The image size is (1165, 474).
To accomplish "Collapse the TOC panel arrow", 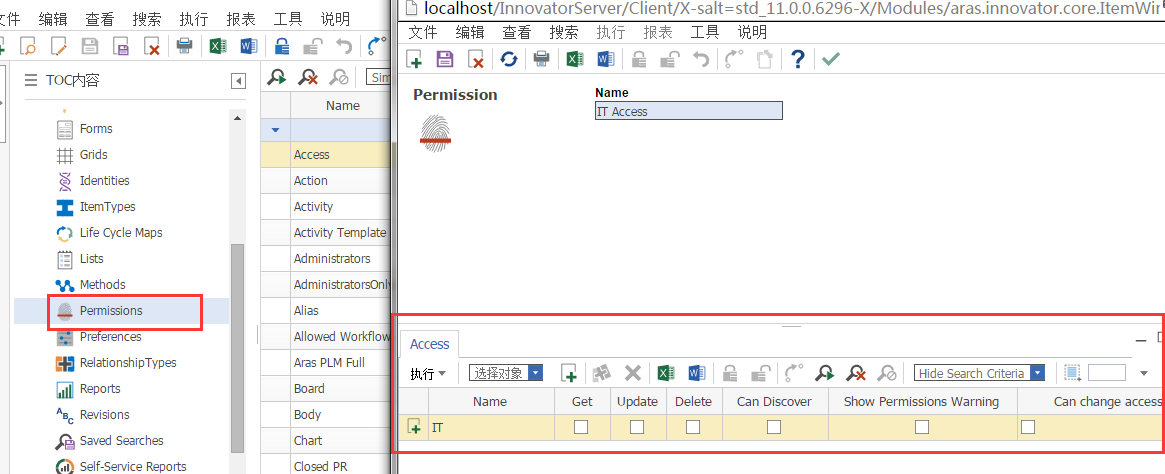I will [238, 81].
